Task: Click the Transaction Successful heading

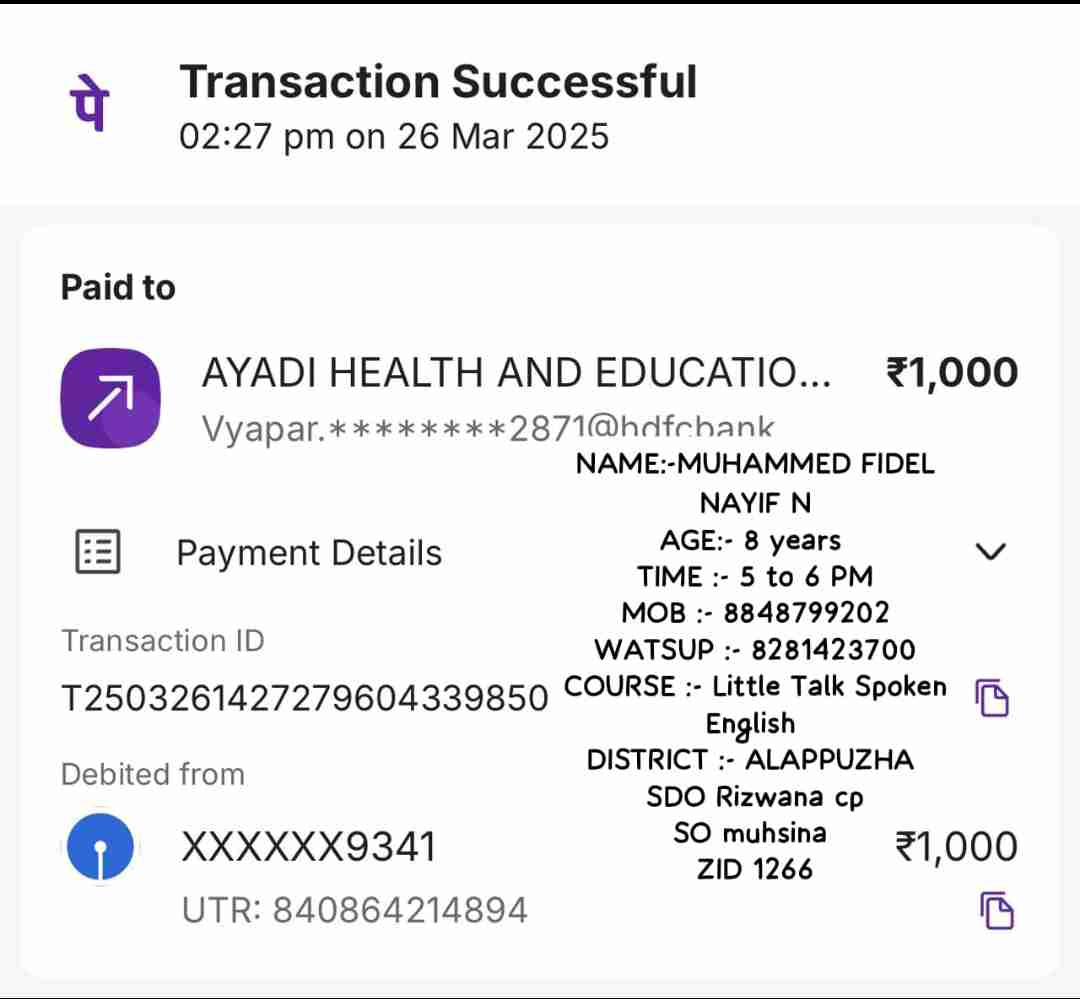Action: pyautogui.click(x=438, y=82)
